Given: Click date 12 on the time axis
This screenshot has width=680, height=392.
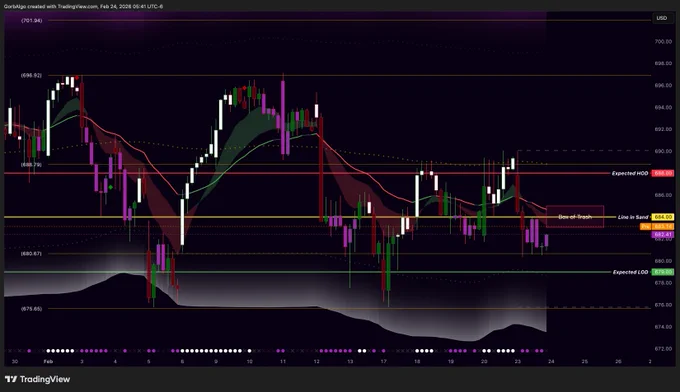Looking at the screenshot, I should coord(316,361).
